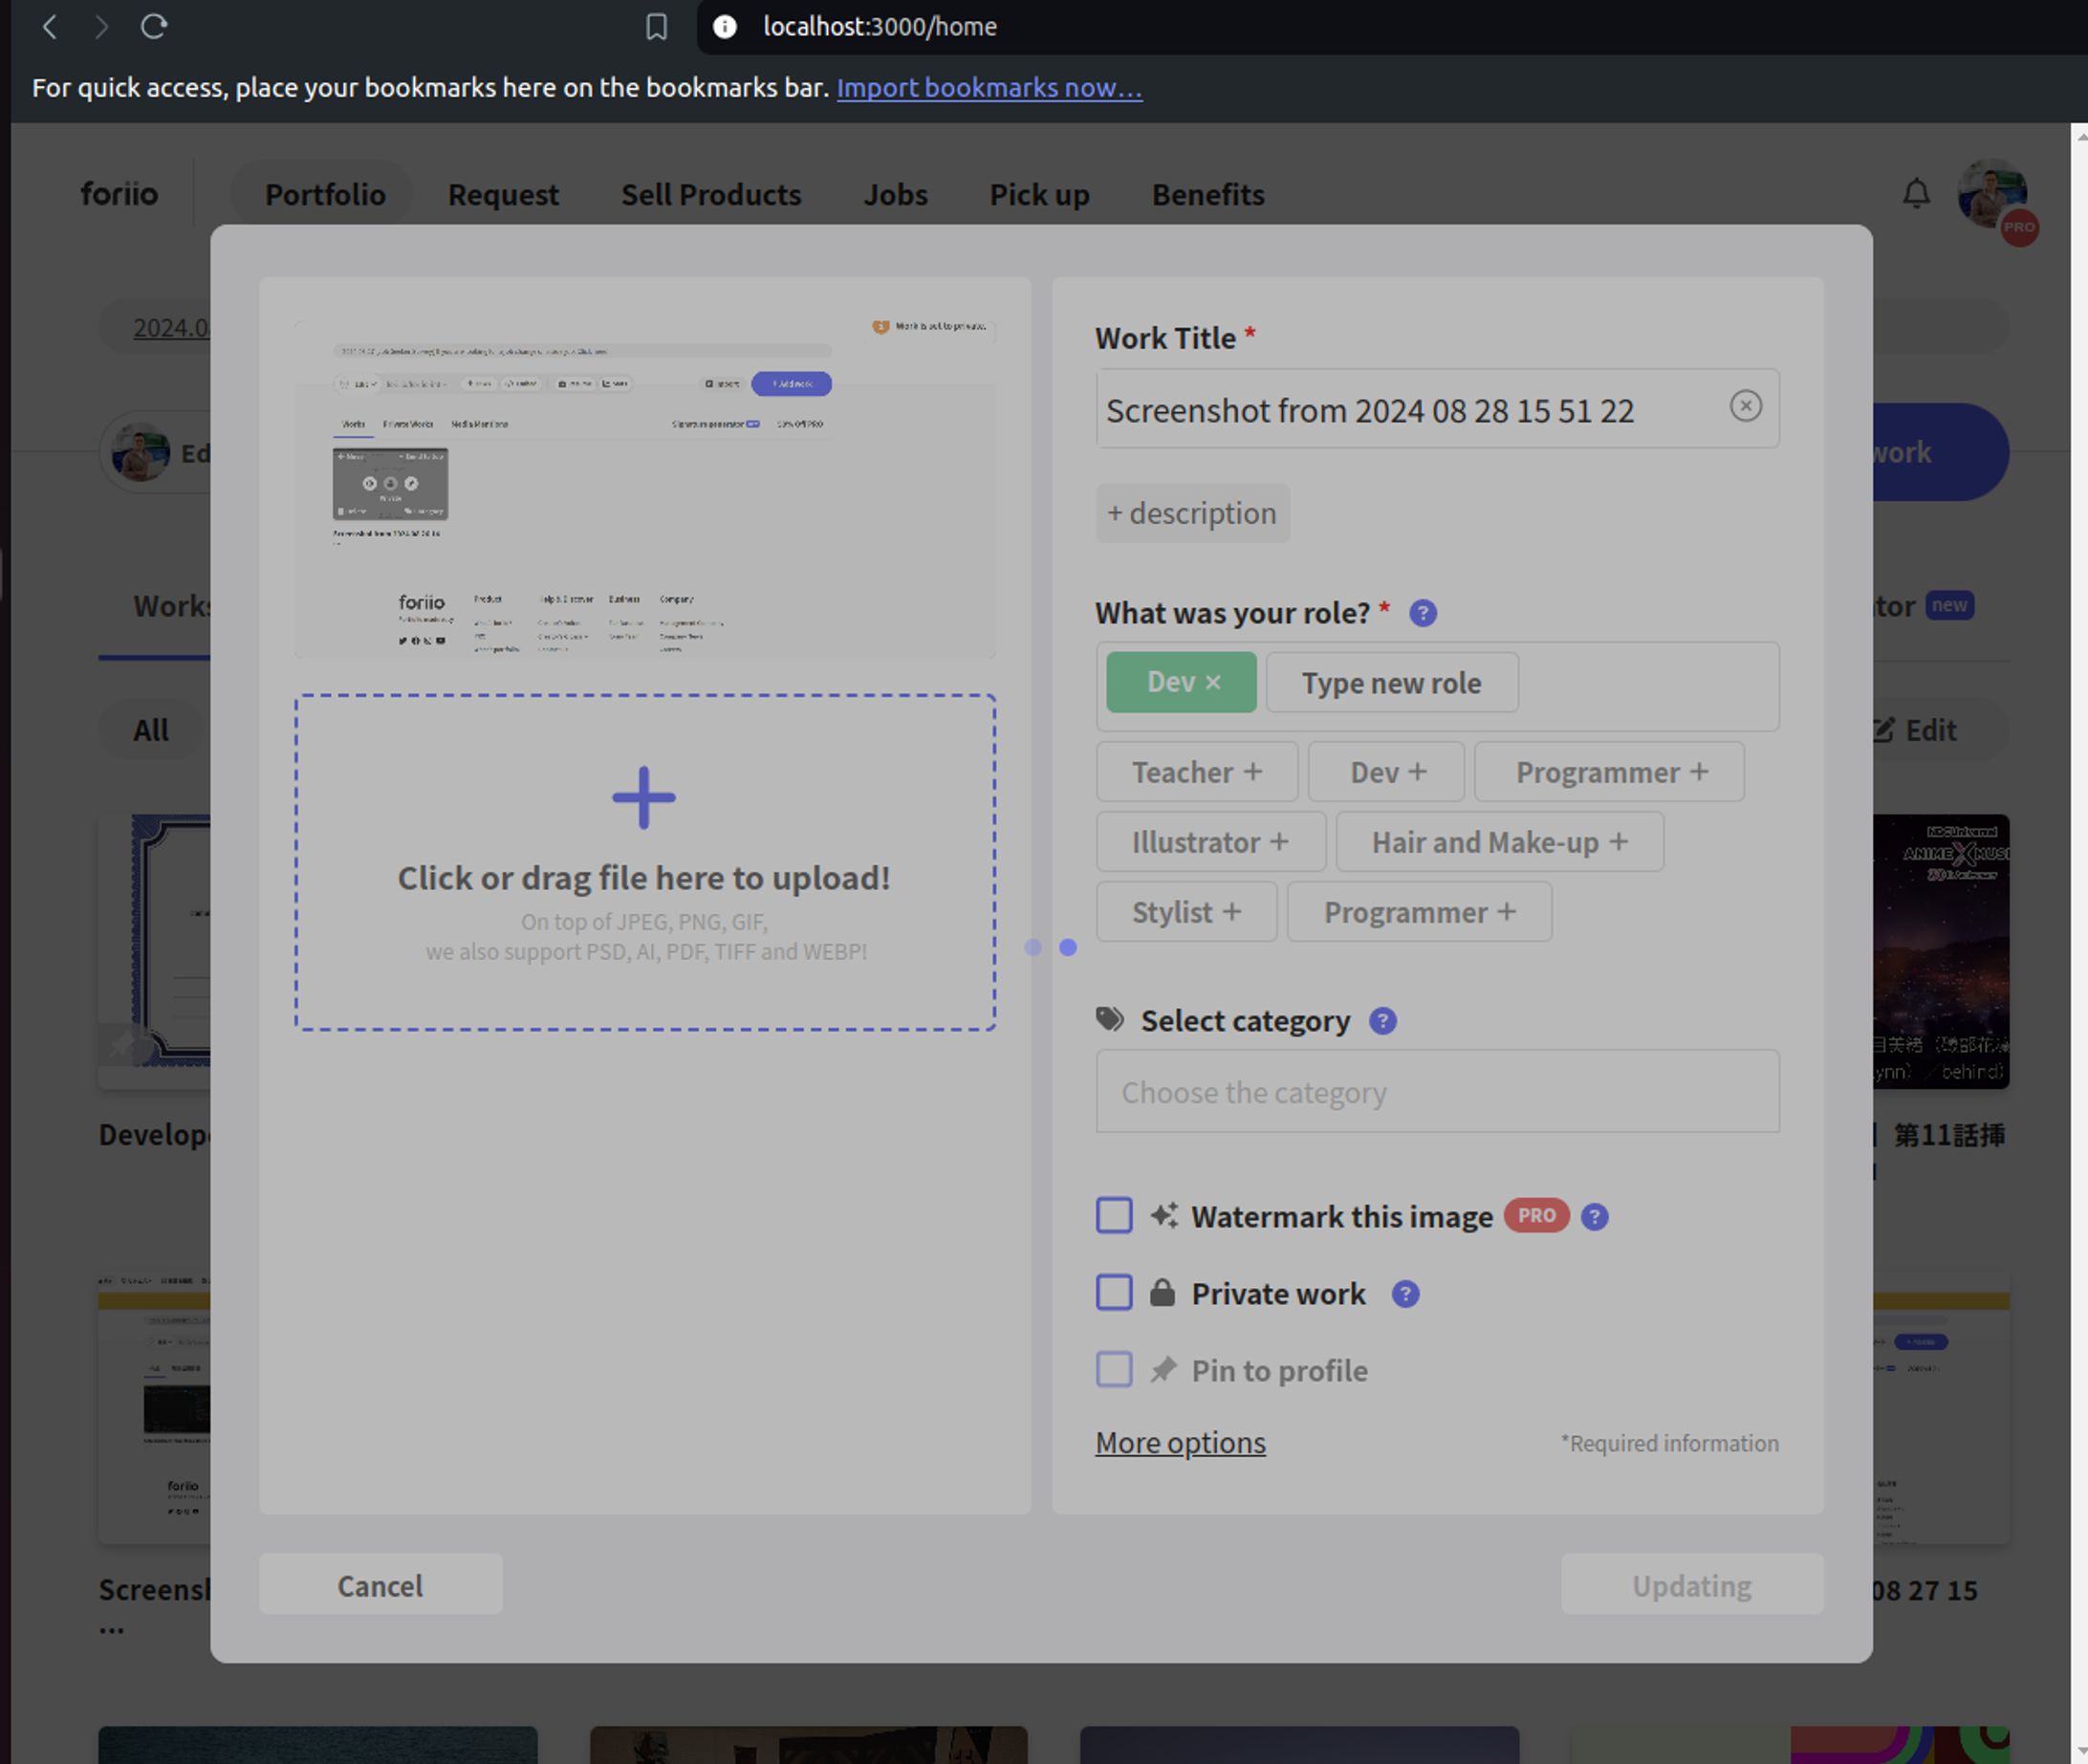Expand the + description field
This screenshot has width=2088, height=1764.
point(1191,513)
